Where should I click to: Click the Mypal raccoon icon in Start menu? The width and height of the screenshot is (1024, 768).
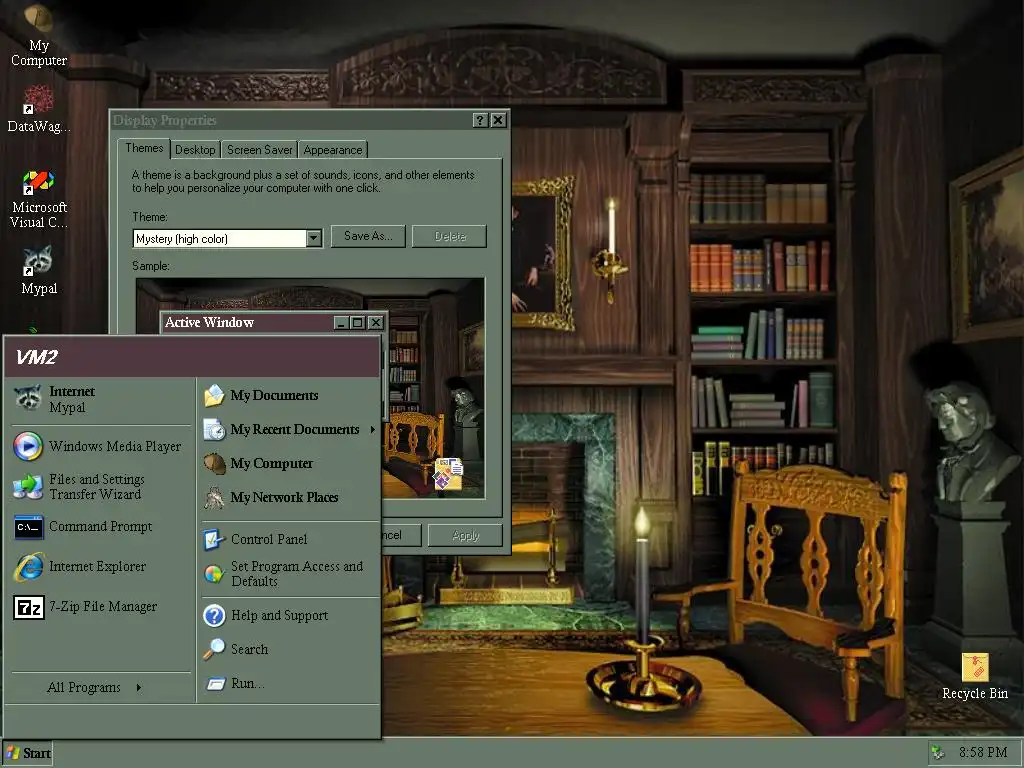coord(27,398)
